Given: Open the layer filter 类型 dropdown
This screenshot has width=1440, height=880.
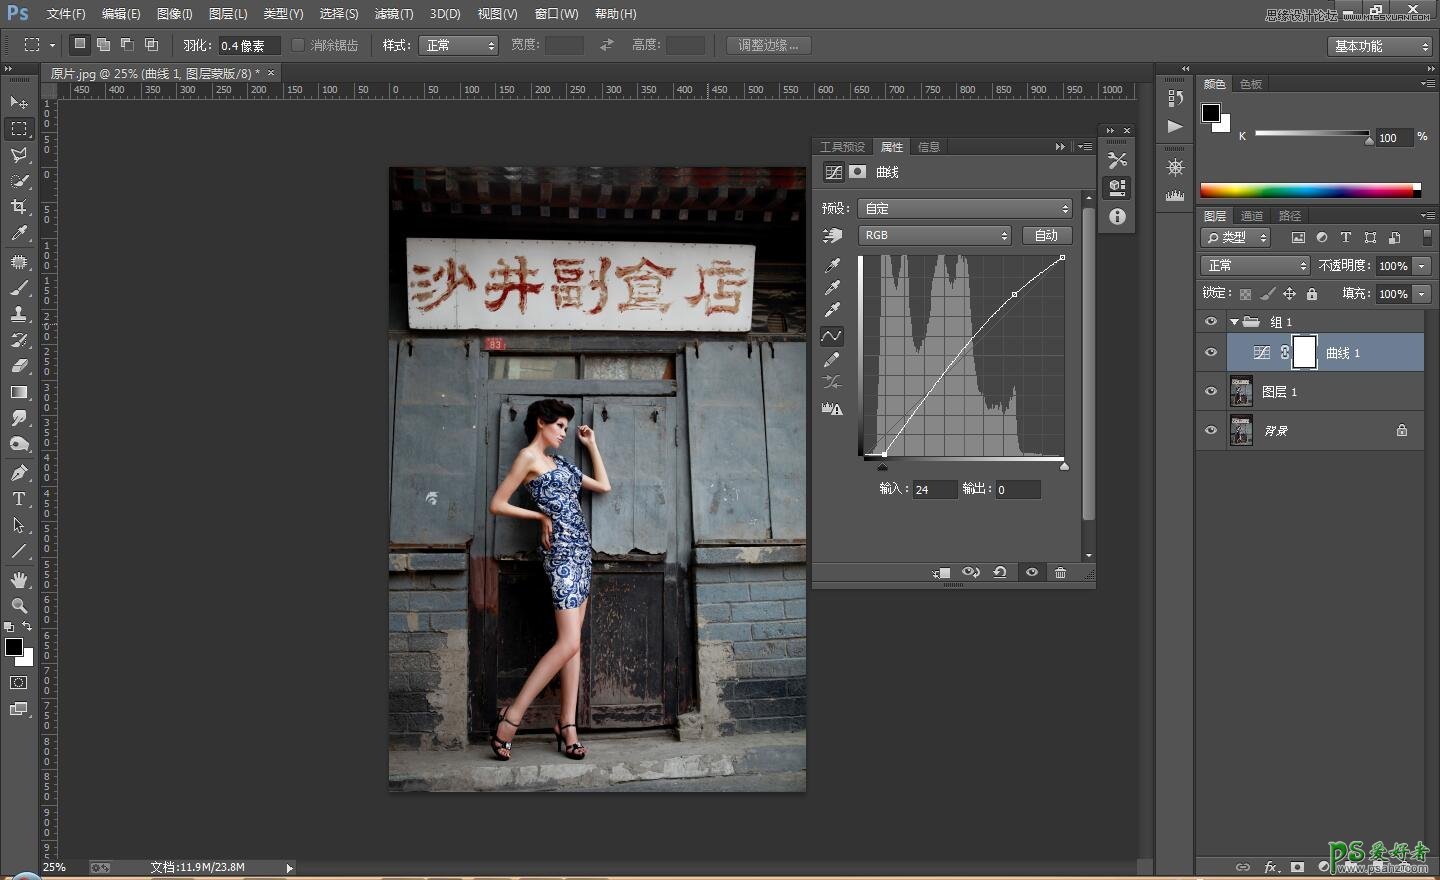Looking at the screenshot, I should point(1235,238).
